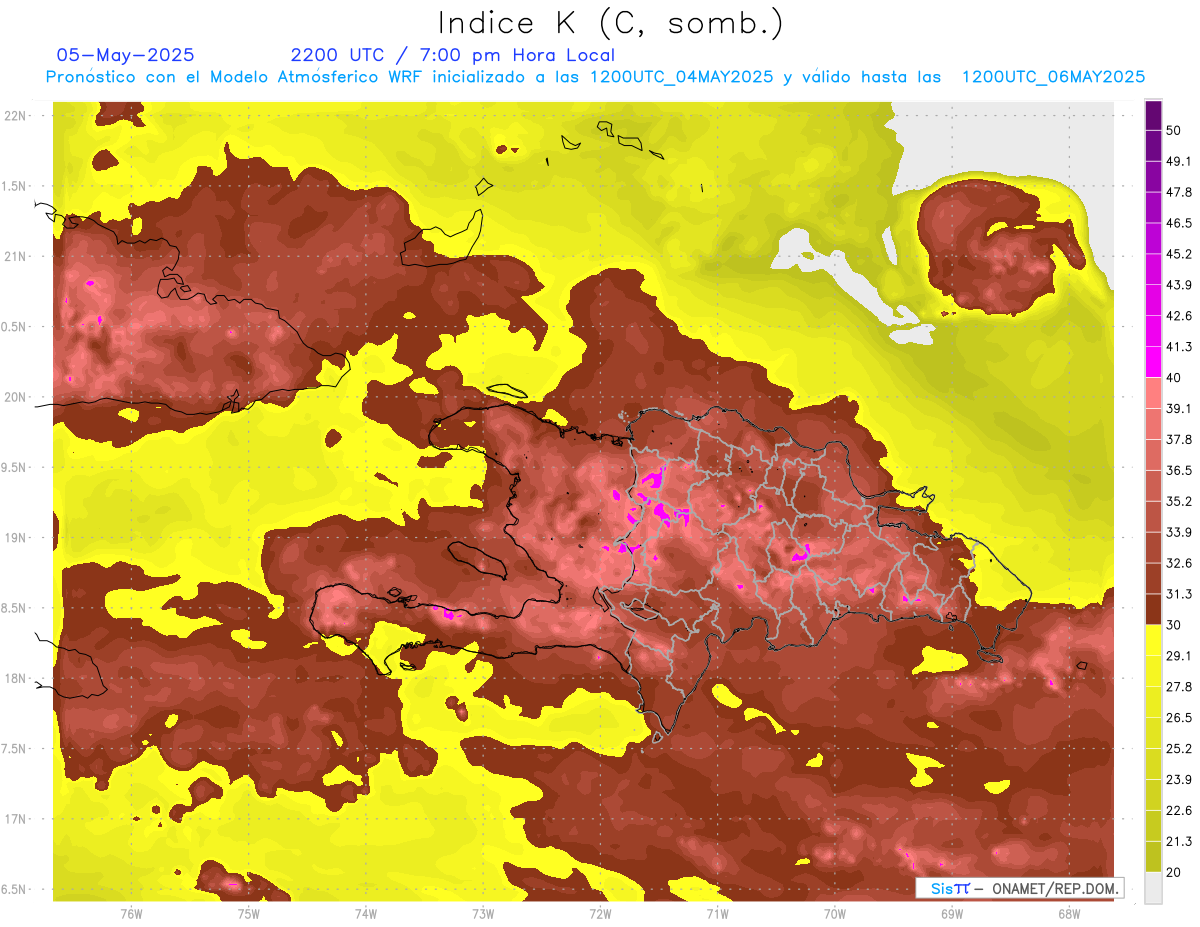
Task: Click the '50' value on the color scale
Action: click(x=1174, y=131)
